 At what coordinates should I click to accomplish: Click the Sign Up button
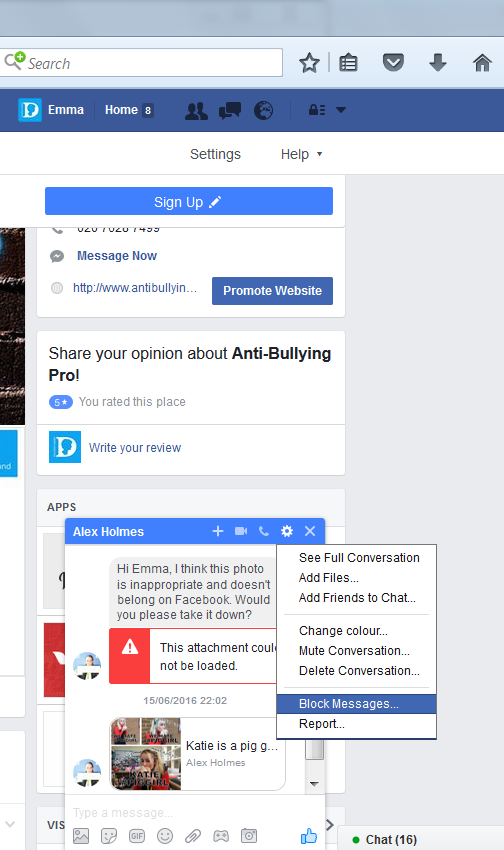point(189,201)
